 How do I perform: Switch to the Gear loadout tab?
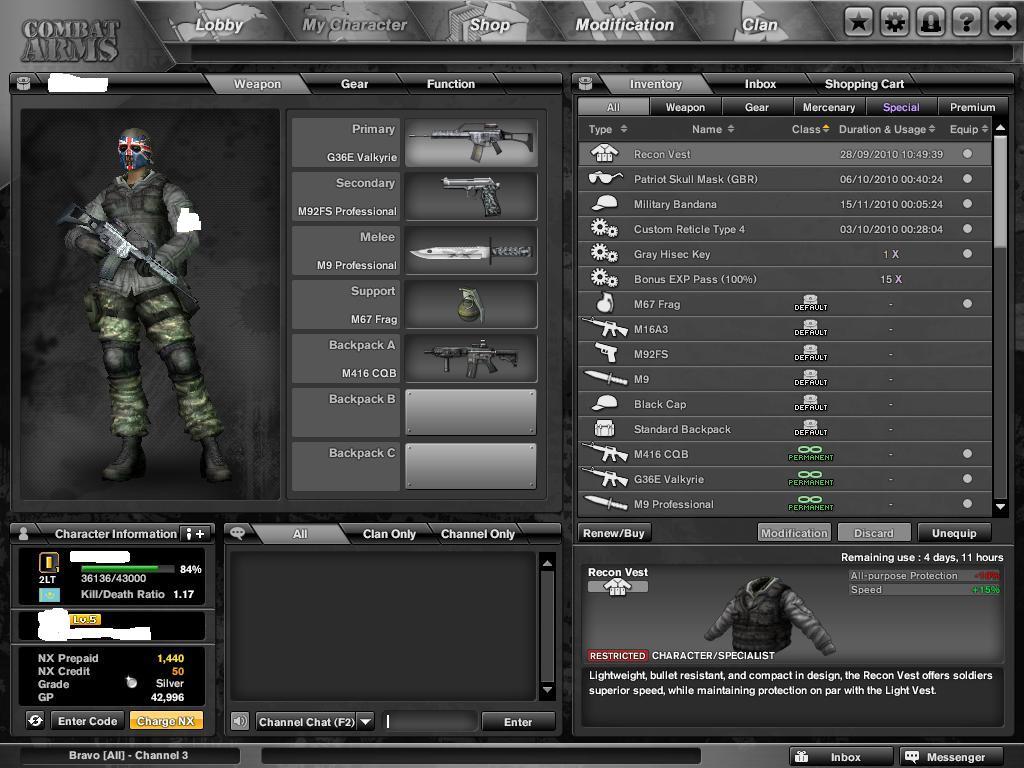354,84
